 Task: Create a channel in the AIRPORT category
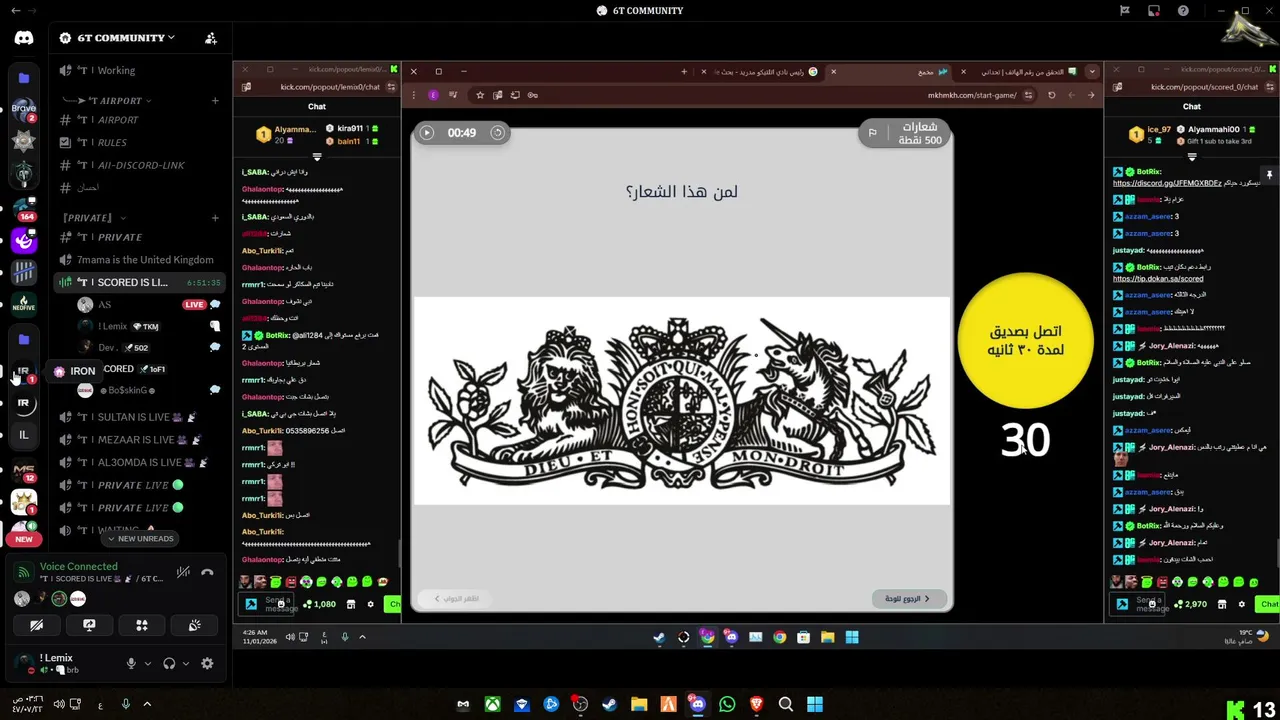[x=214, y=100]
